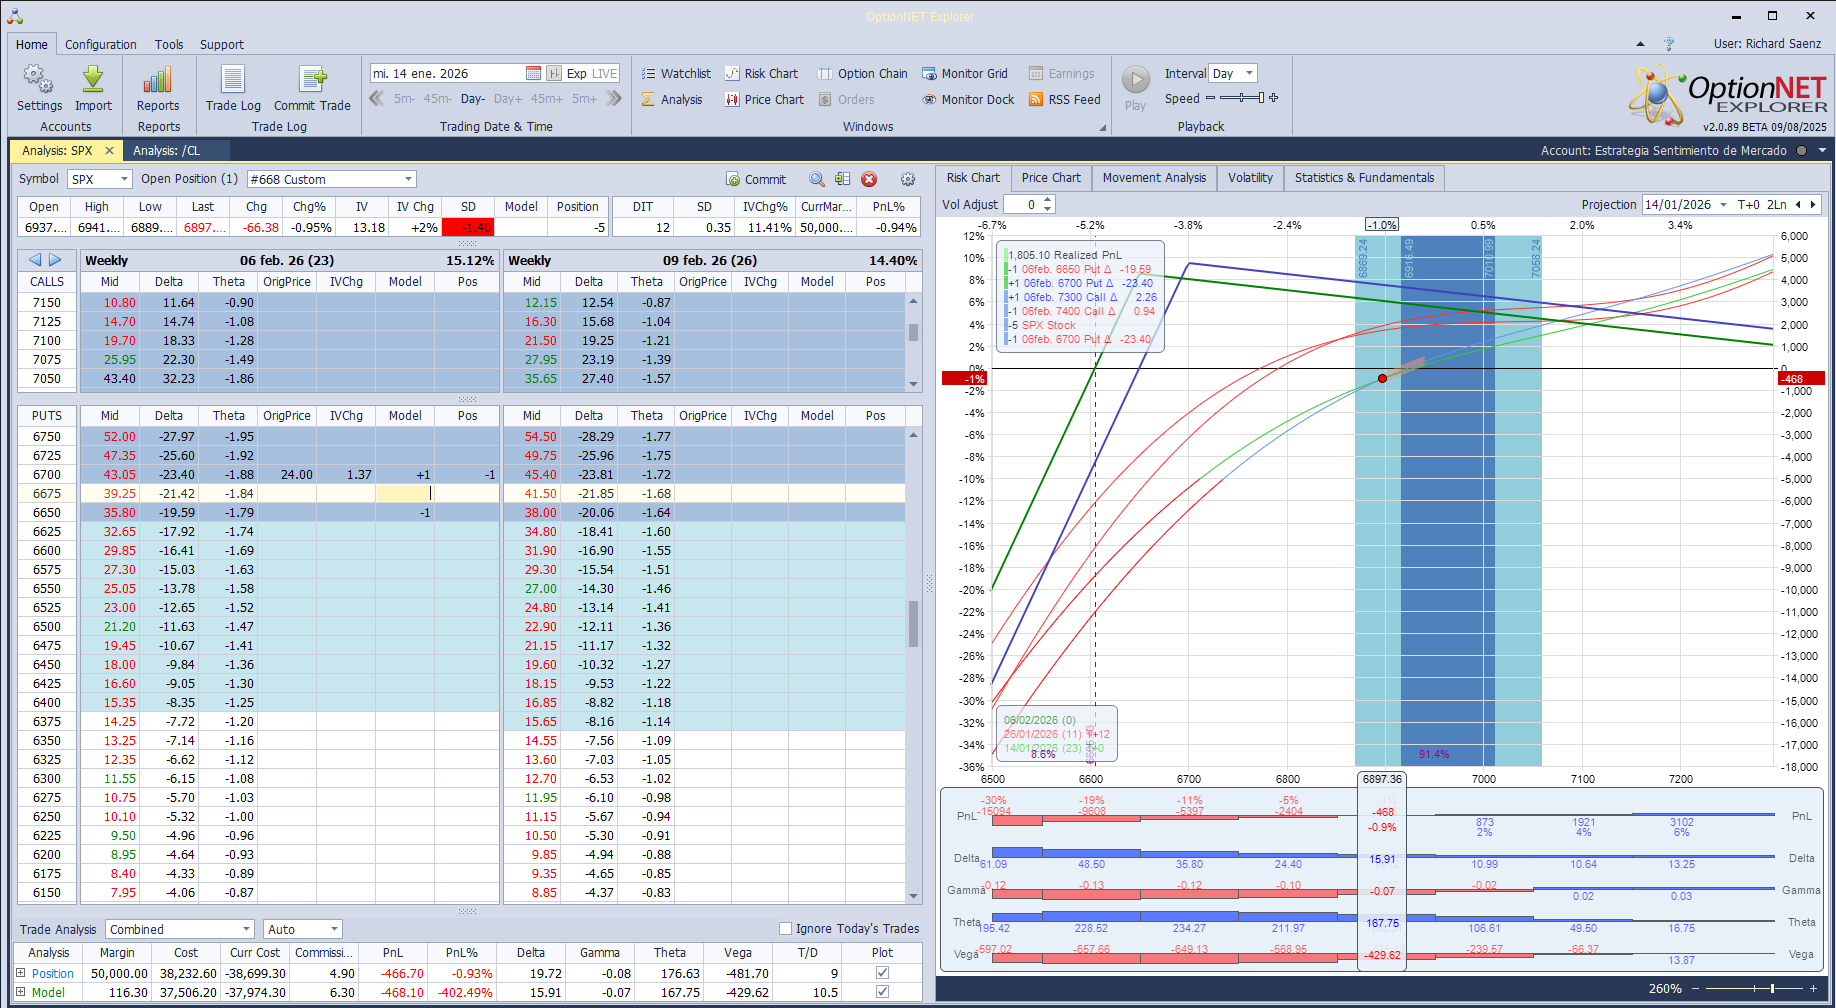1836x1008 pixels.
Task: Click the Commit button
Action: 756,179
